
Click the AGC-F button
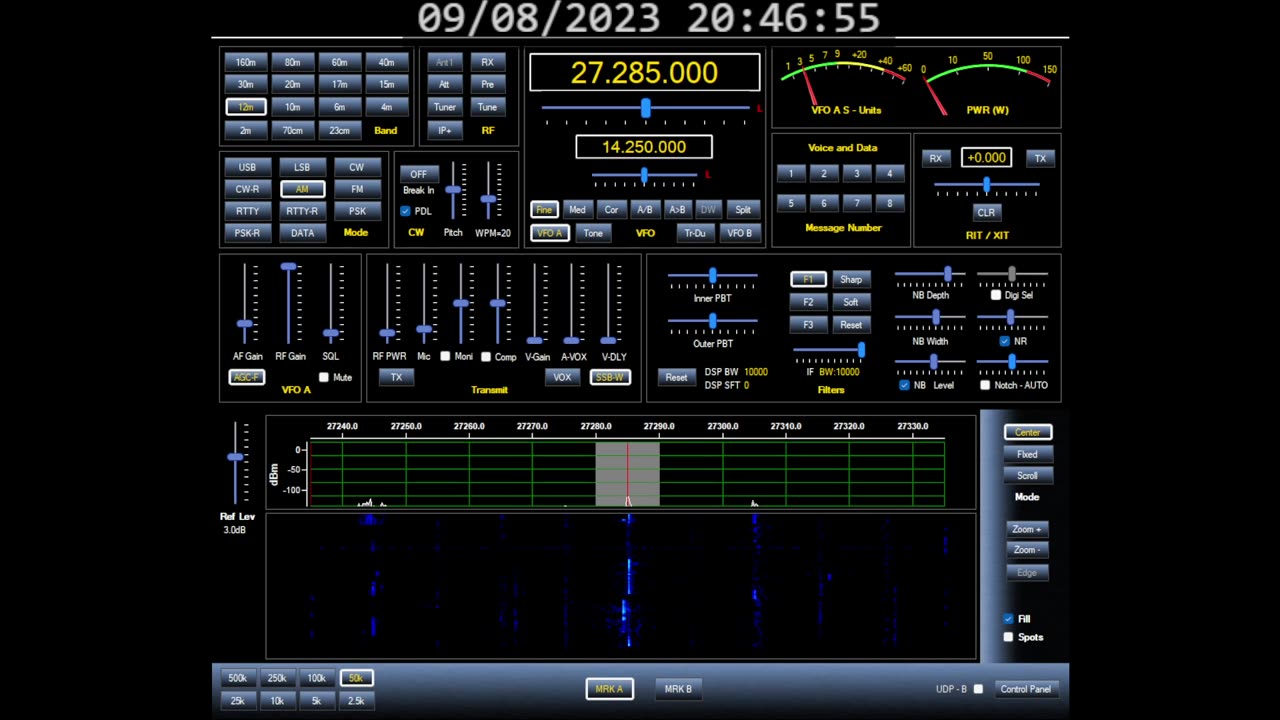[x=246, y=377]
